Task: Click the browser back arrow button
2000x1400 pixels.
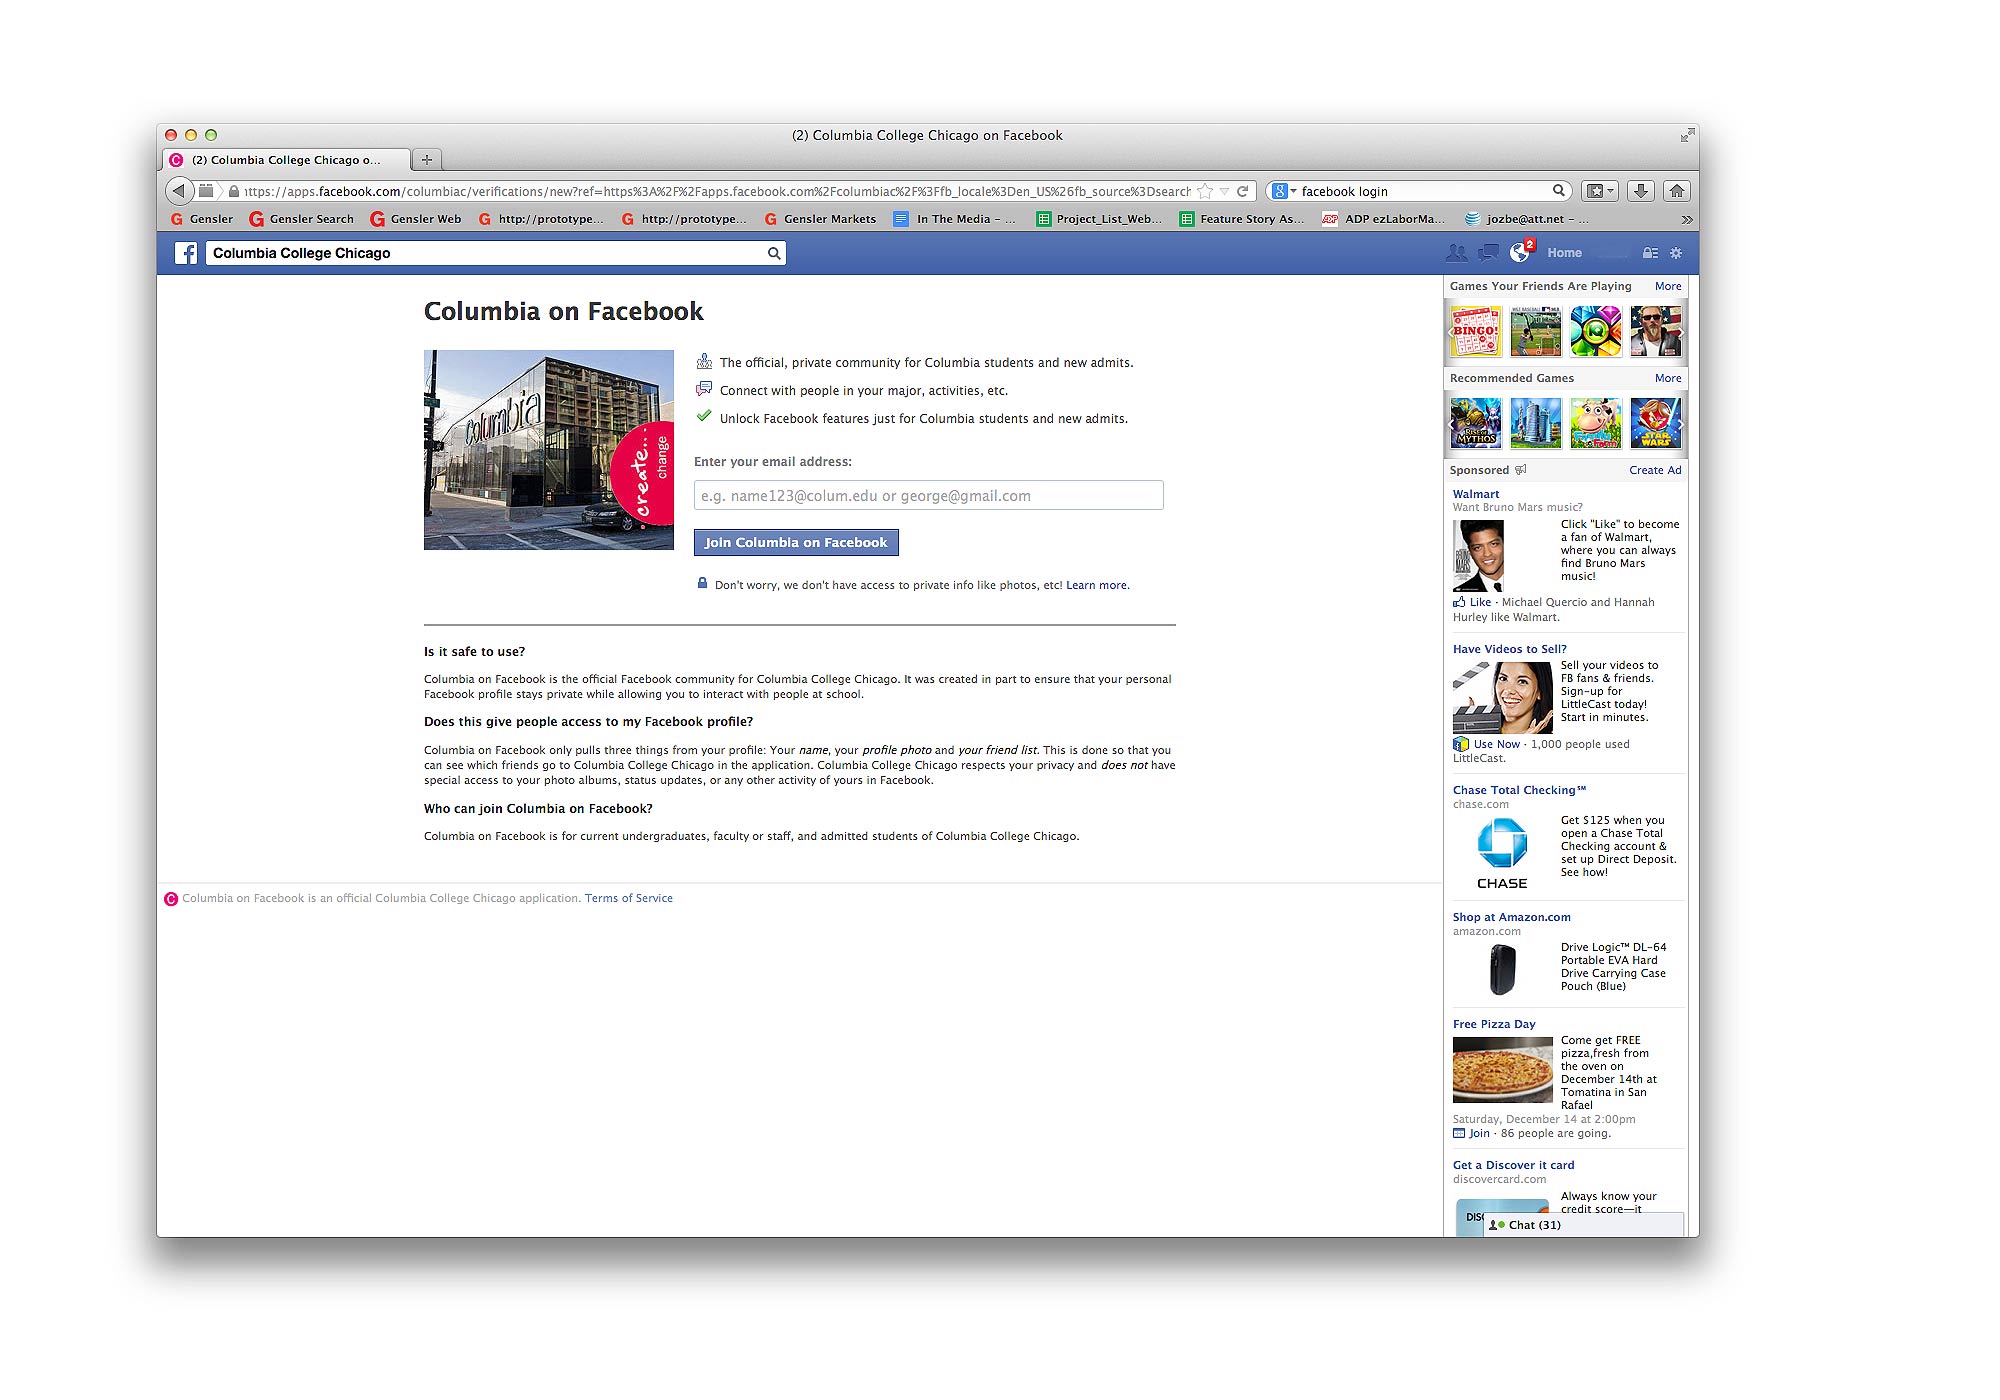Action: point(178,191)
